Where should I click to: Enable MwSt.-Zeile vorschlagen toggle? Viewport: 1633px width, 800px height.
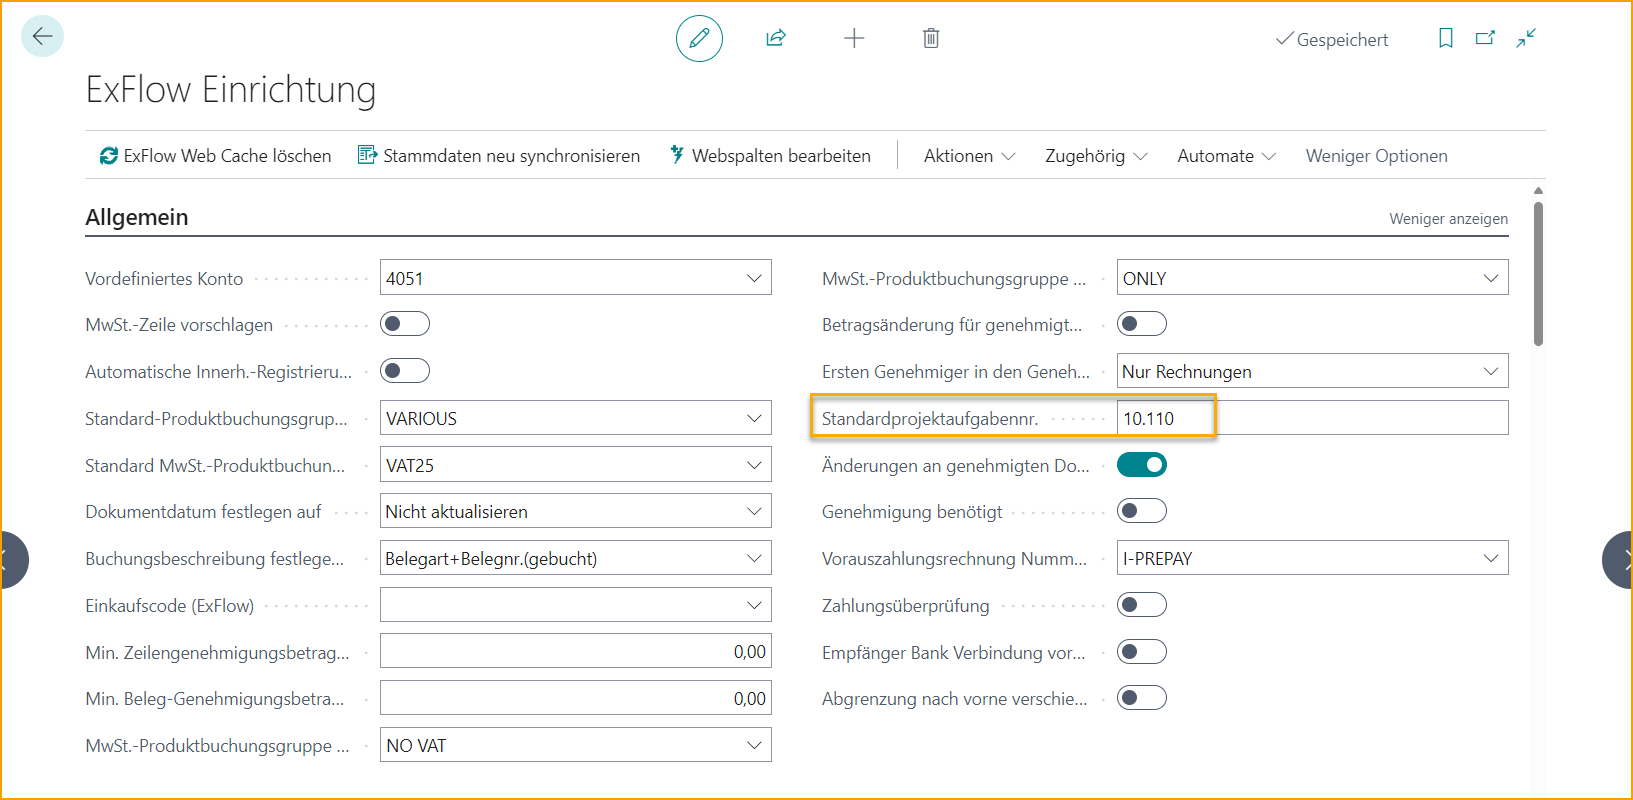pos(405,324)
